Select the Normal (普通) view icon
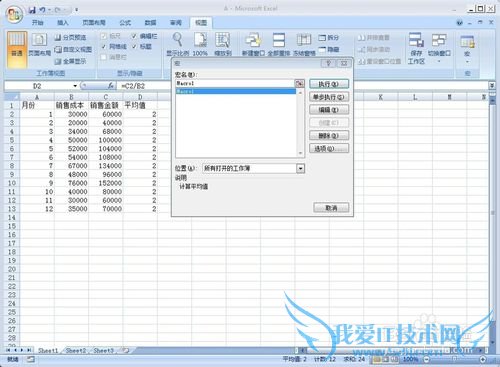Image resolution: width=500 pixels, height=367 pixels. click(x=17, y=49)
